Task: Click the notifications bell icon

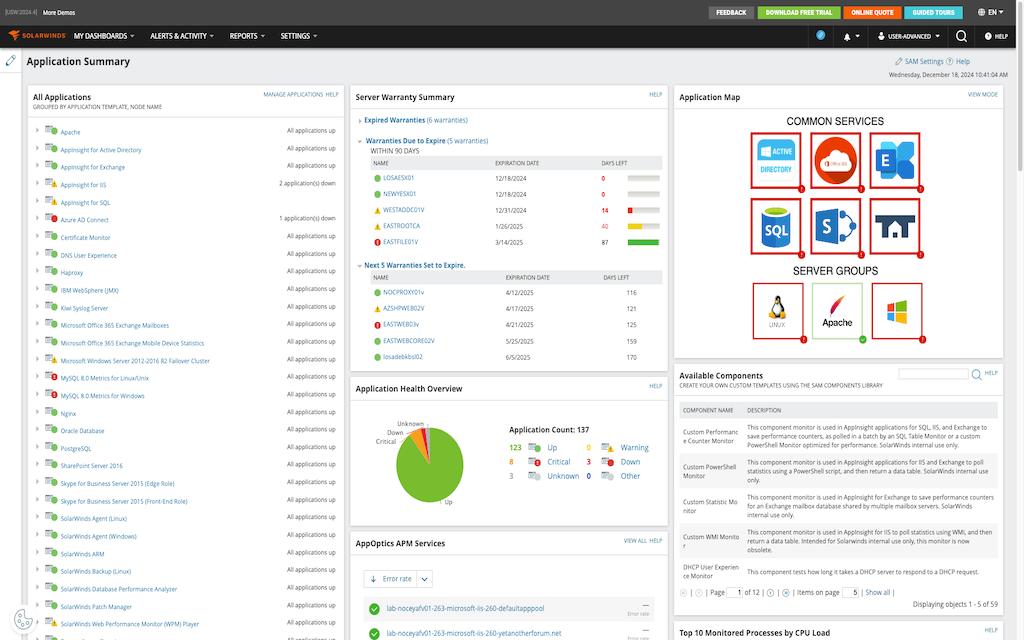Action: tap(848, 36)
